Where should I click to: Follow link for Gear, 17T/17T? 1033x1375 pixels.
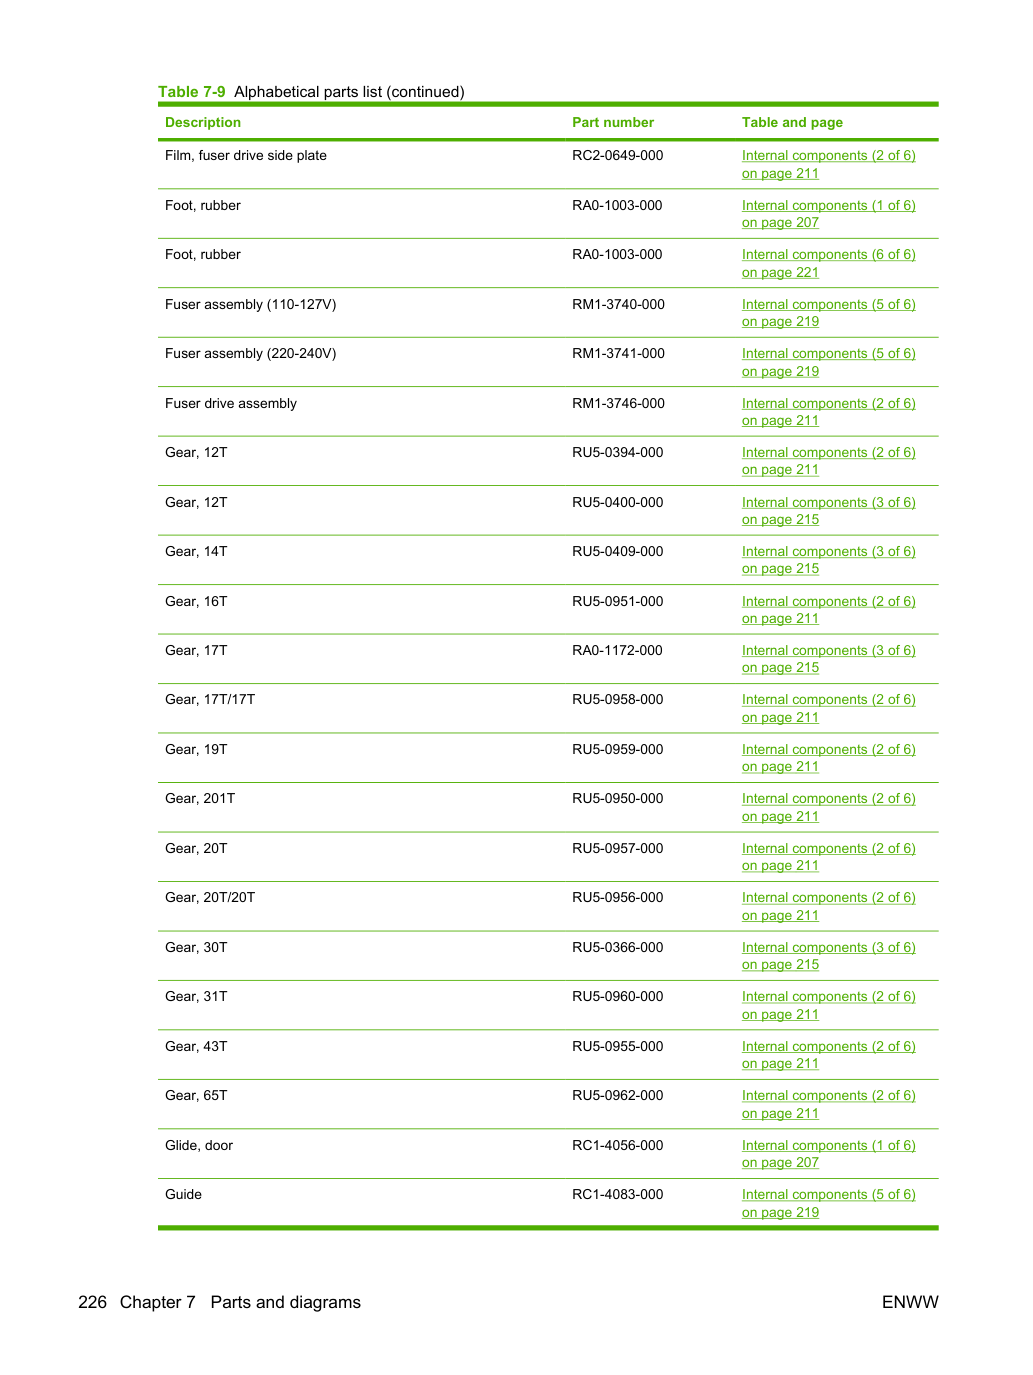point(828,708)
